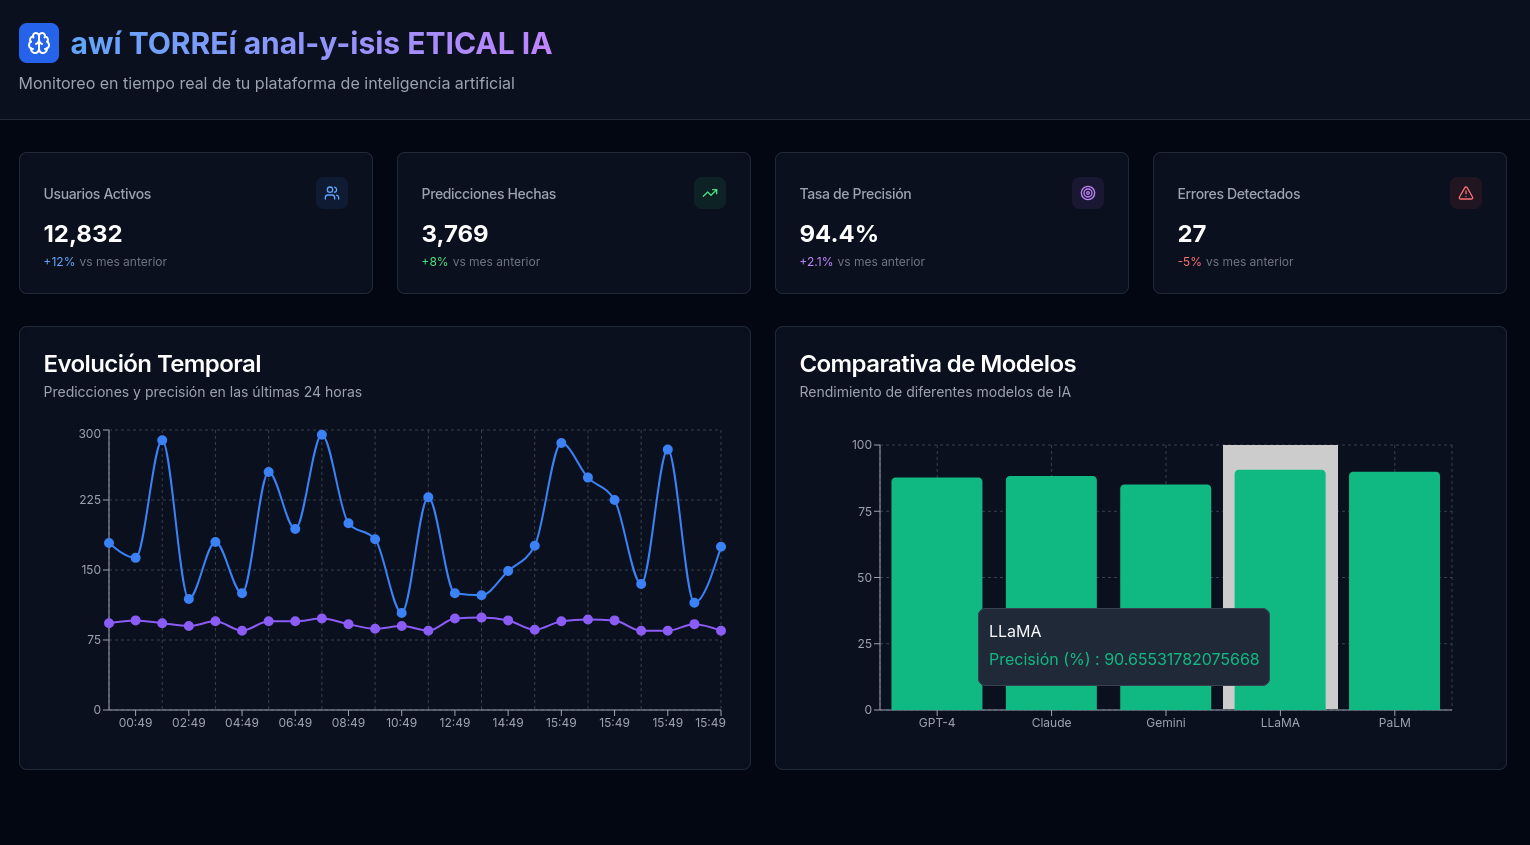Click the Predicciones Hechas total value 3,769
This screenshot has height=845, width=1530.
455,233
